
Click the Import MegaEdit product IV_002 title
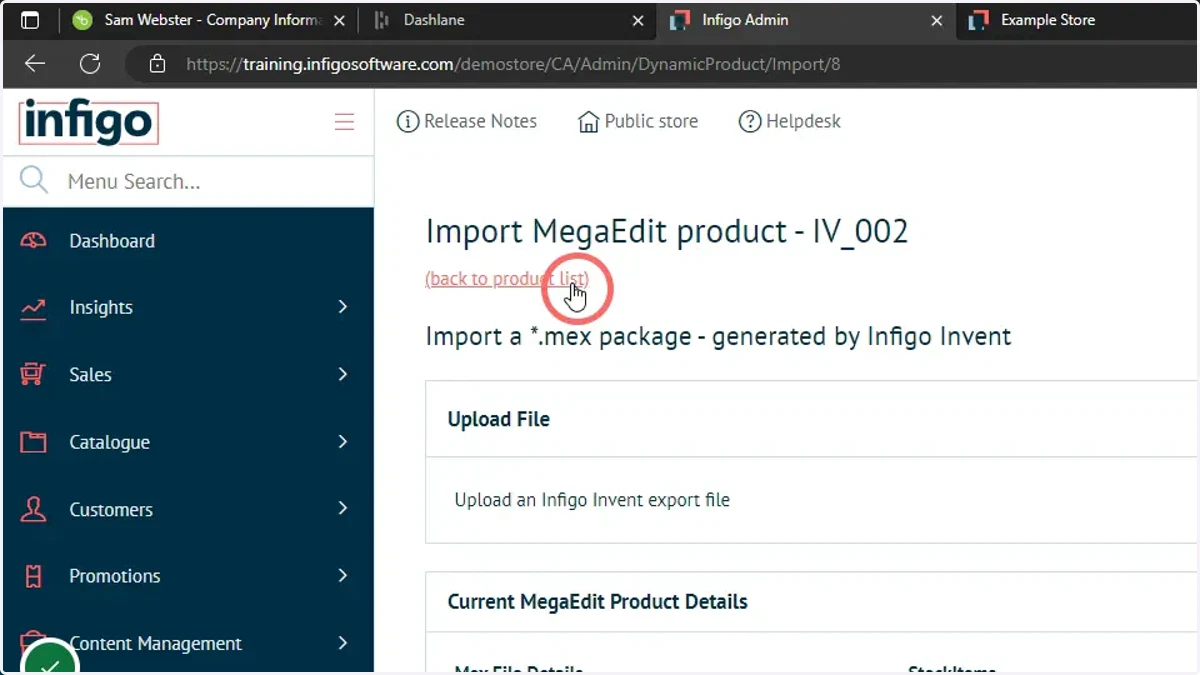click(667, 232)
